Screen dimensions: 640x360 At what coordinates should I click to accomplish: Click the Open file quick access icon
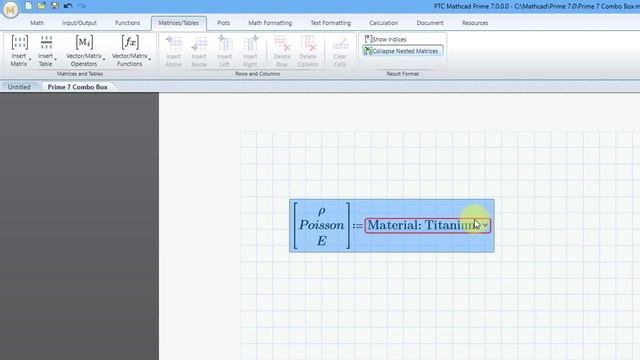coord(41,6)
